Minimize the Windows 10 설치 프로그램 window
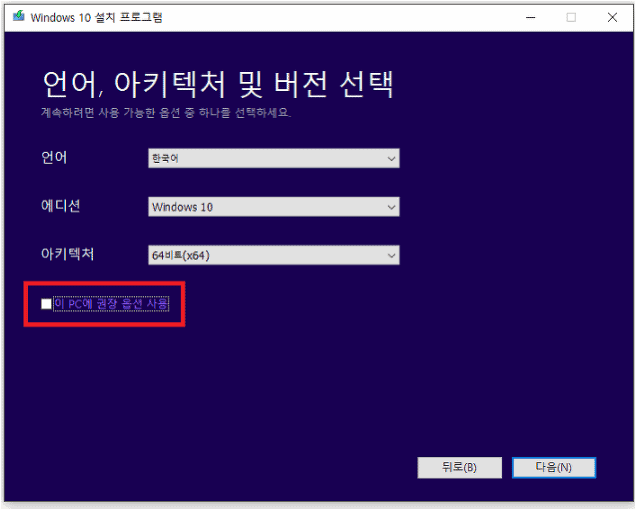The width and height of the screenshot is (636, 510). pos(531,17)
